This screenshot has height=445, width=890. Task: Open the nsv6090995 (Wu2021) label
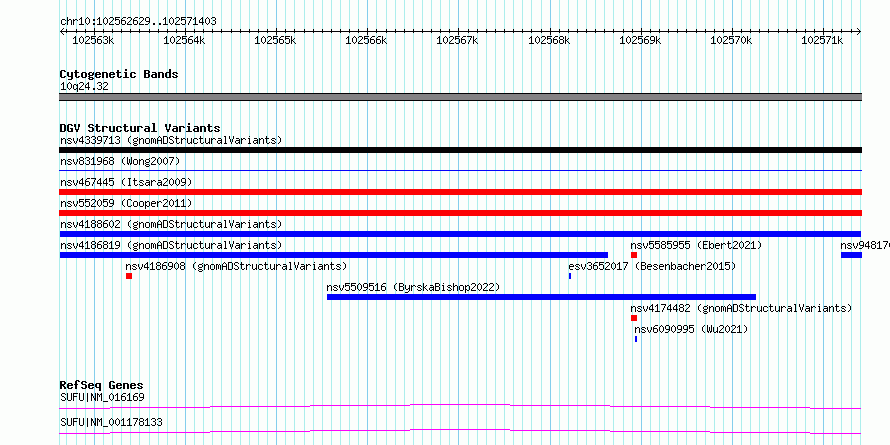coord(691,329)
